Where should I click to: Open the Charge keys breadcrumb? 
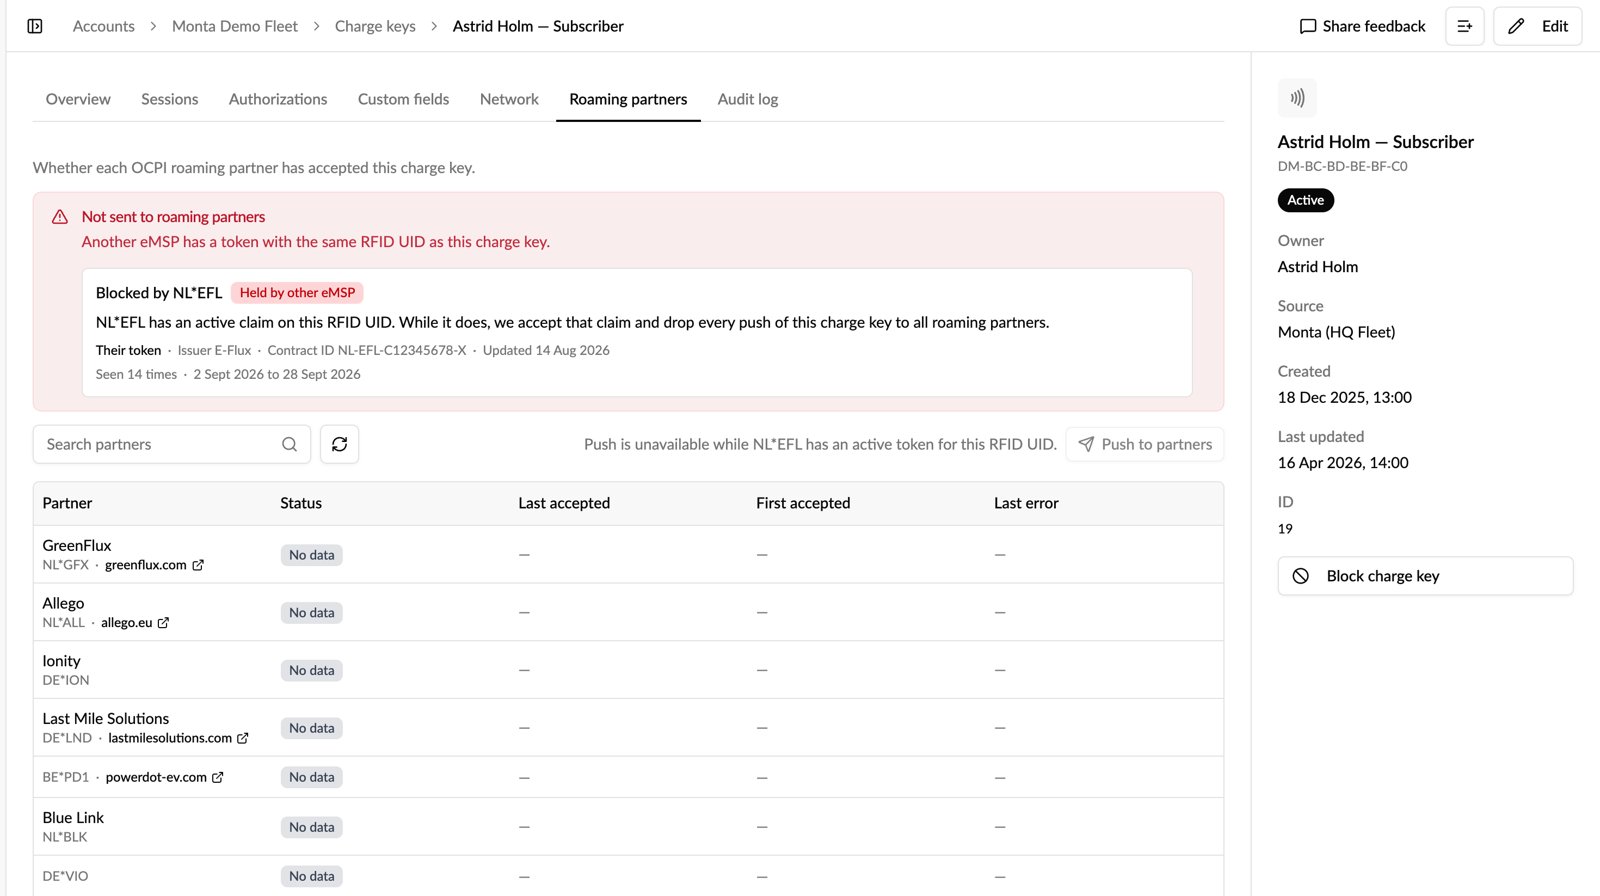point(375,26)
